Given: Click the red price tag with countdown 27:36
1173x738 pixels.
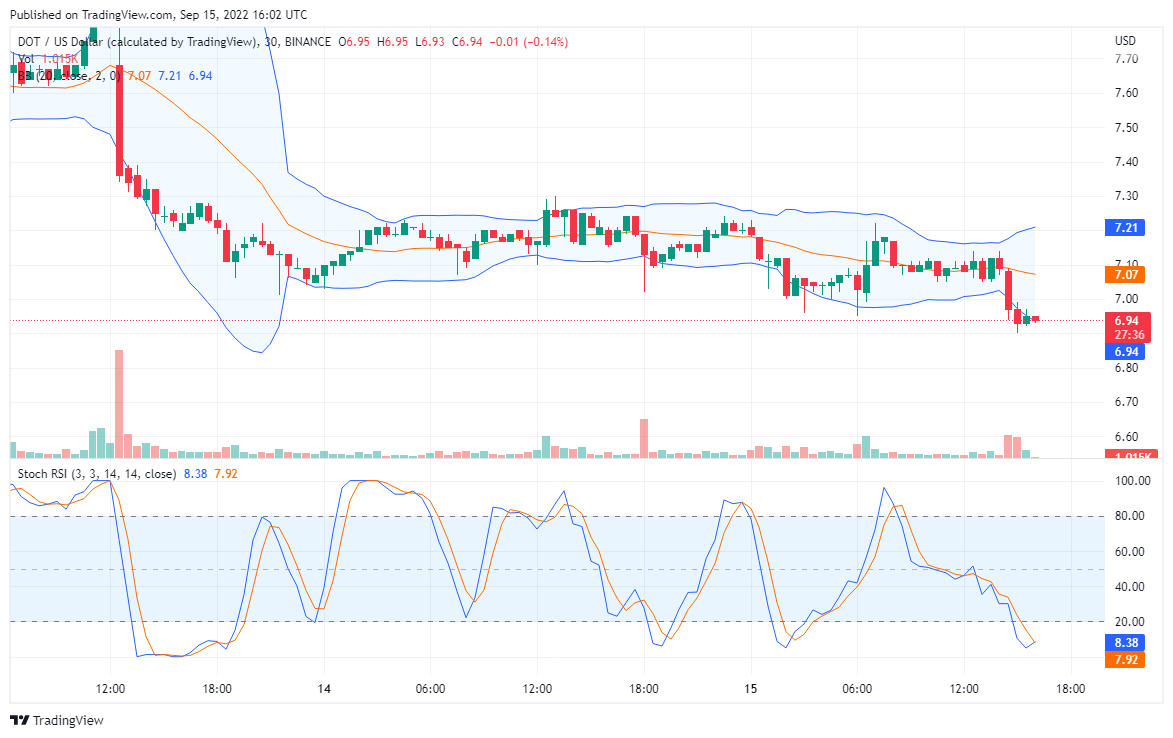Looking at the screenshot, I should pos(1127,328).
